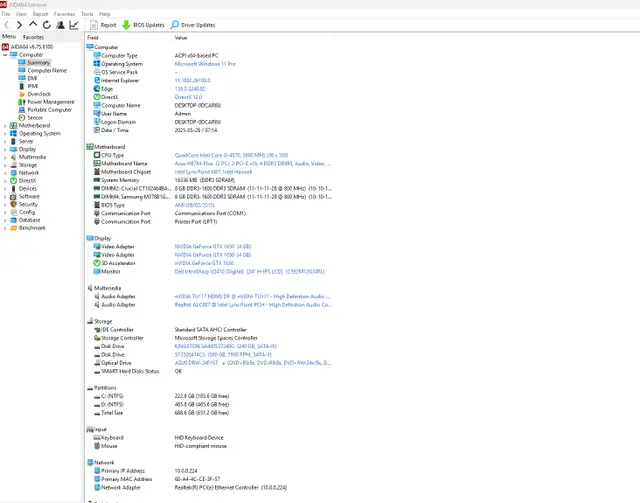Screen dimensions: 640x503
Task: Open the View menu
Action: [x=21, y=14]
